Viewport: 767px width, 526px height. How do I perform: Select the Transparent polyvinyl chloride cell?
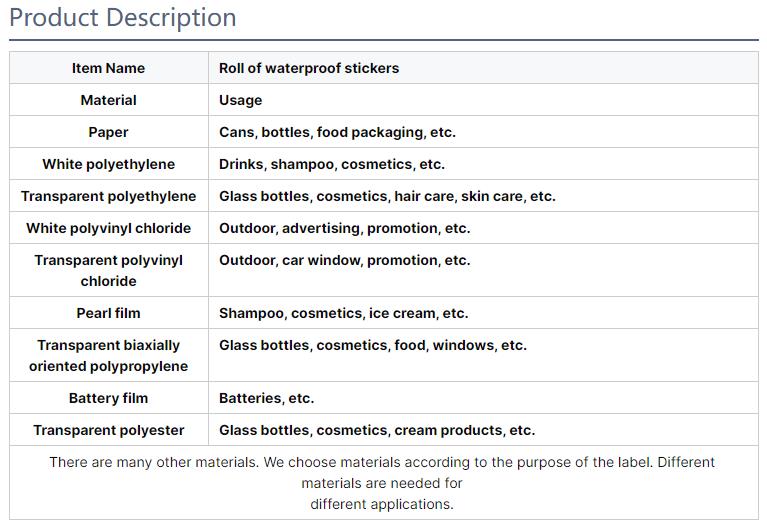coord(108,270)
